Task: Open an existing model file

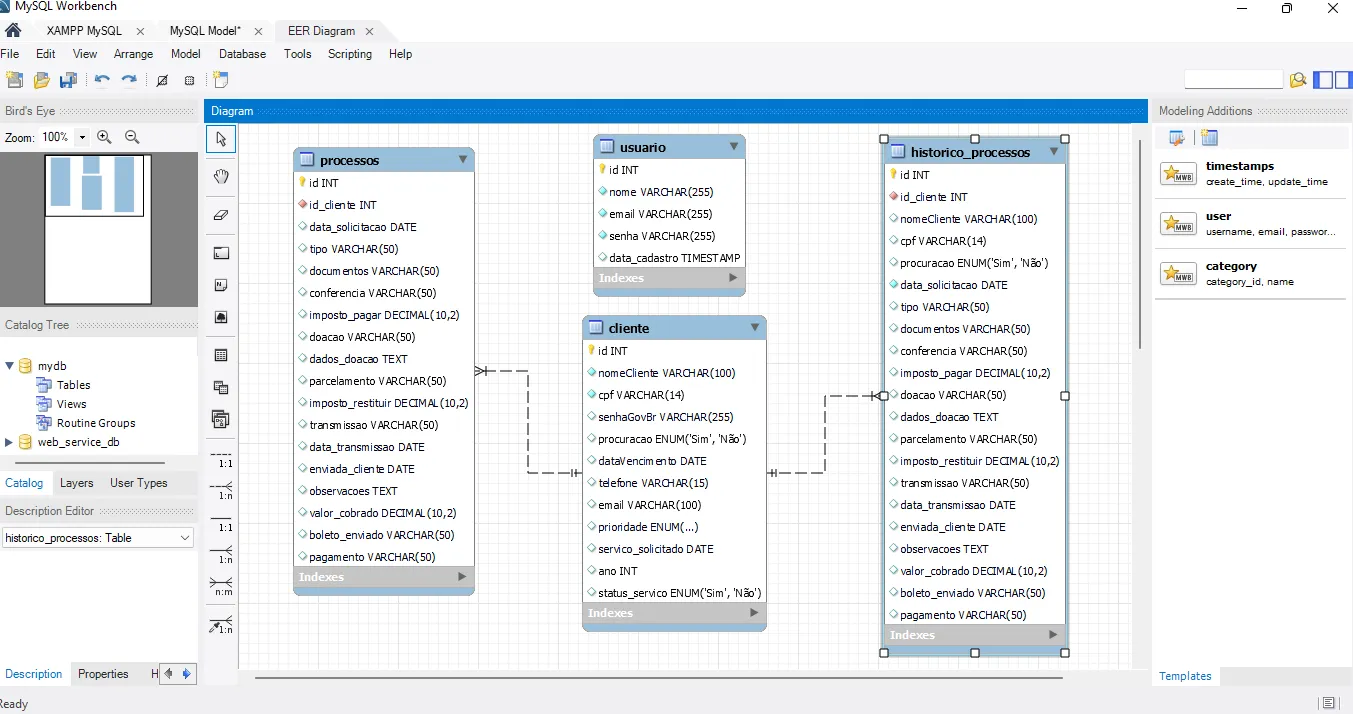Action: tap(42, 80)
